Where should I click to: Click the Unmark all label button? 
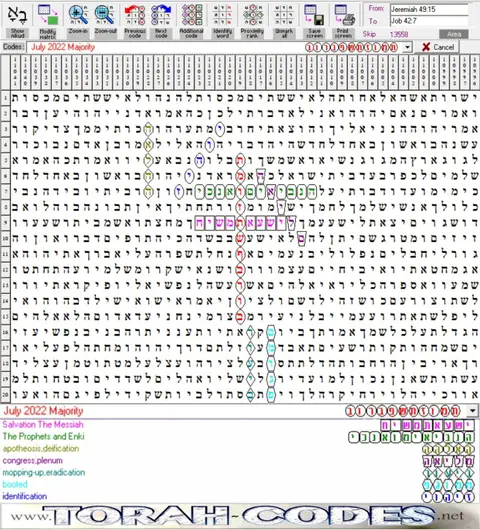pyautogui.click(x=284, y=33)
